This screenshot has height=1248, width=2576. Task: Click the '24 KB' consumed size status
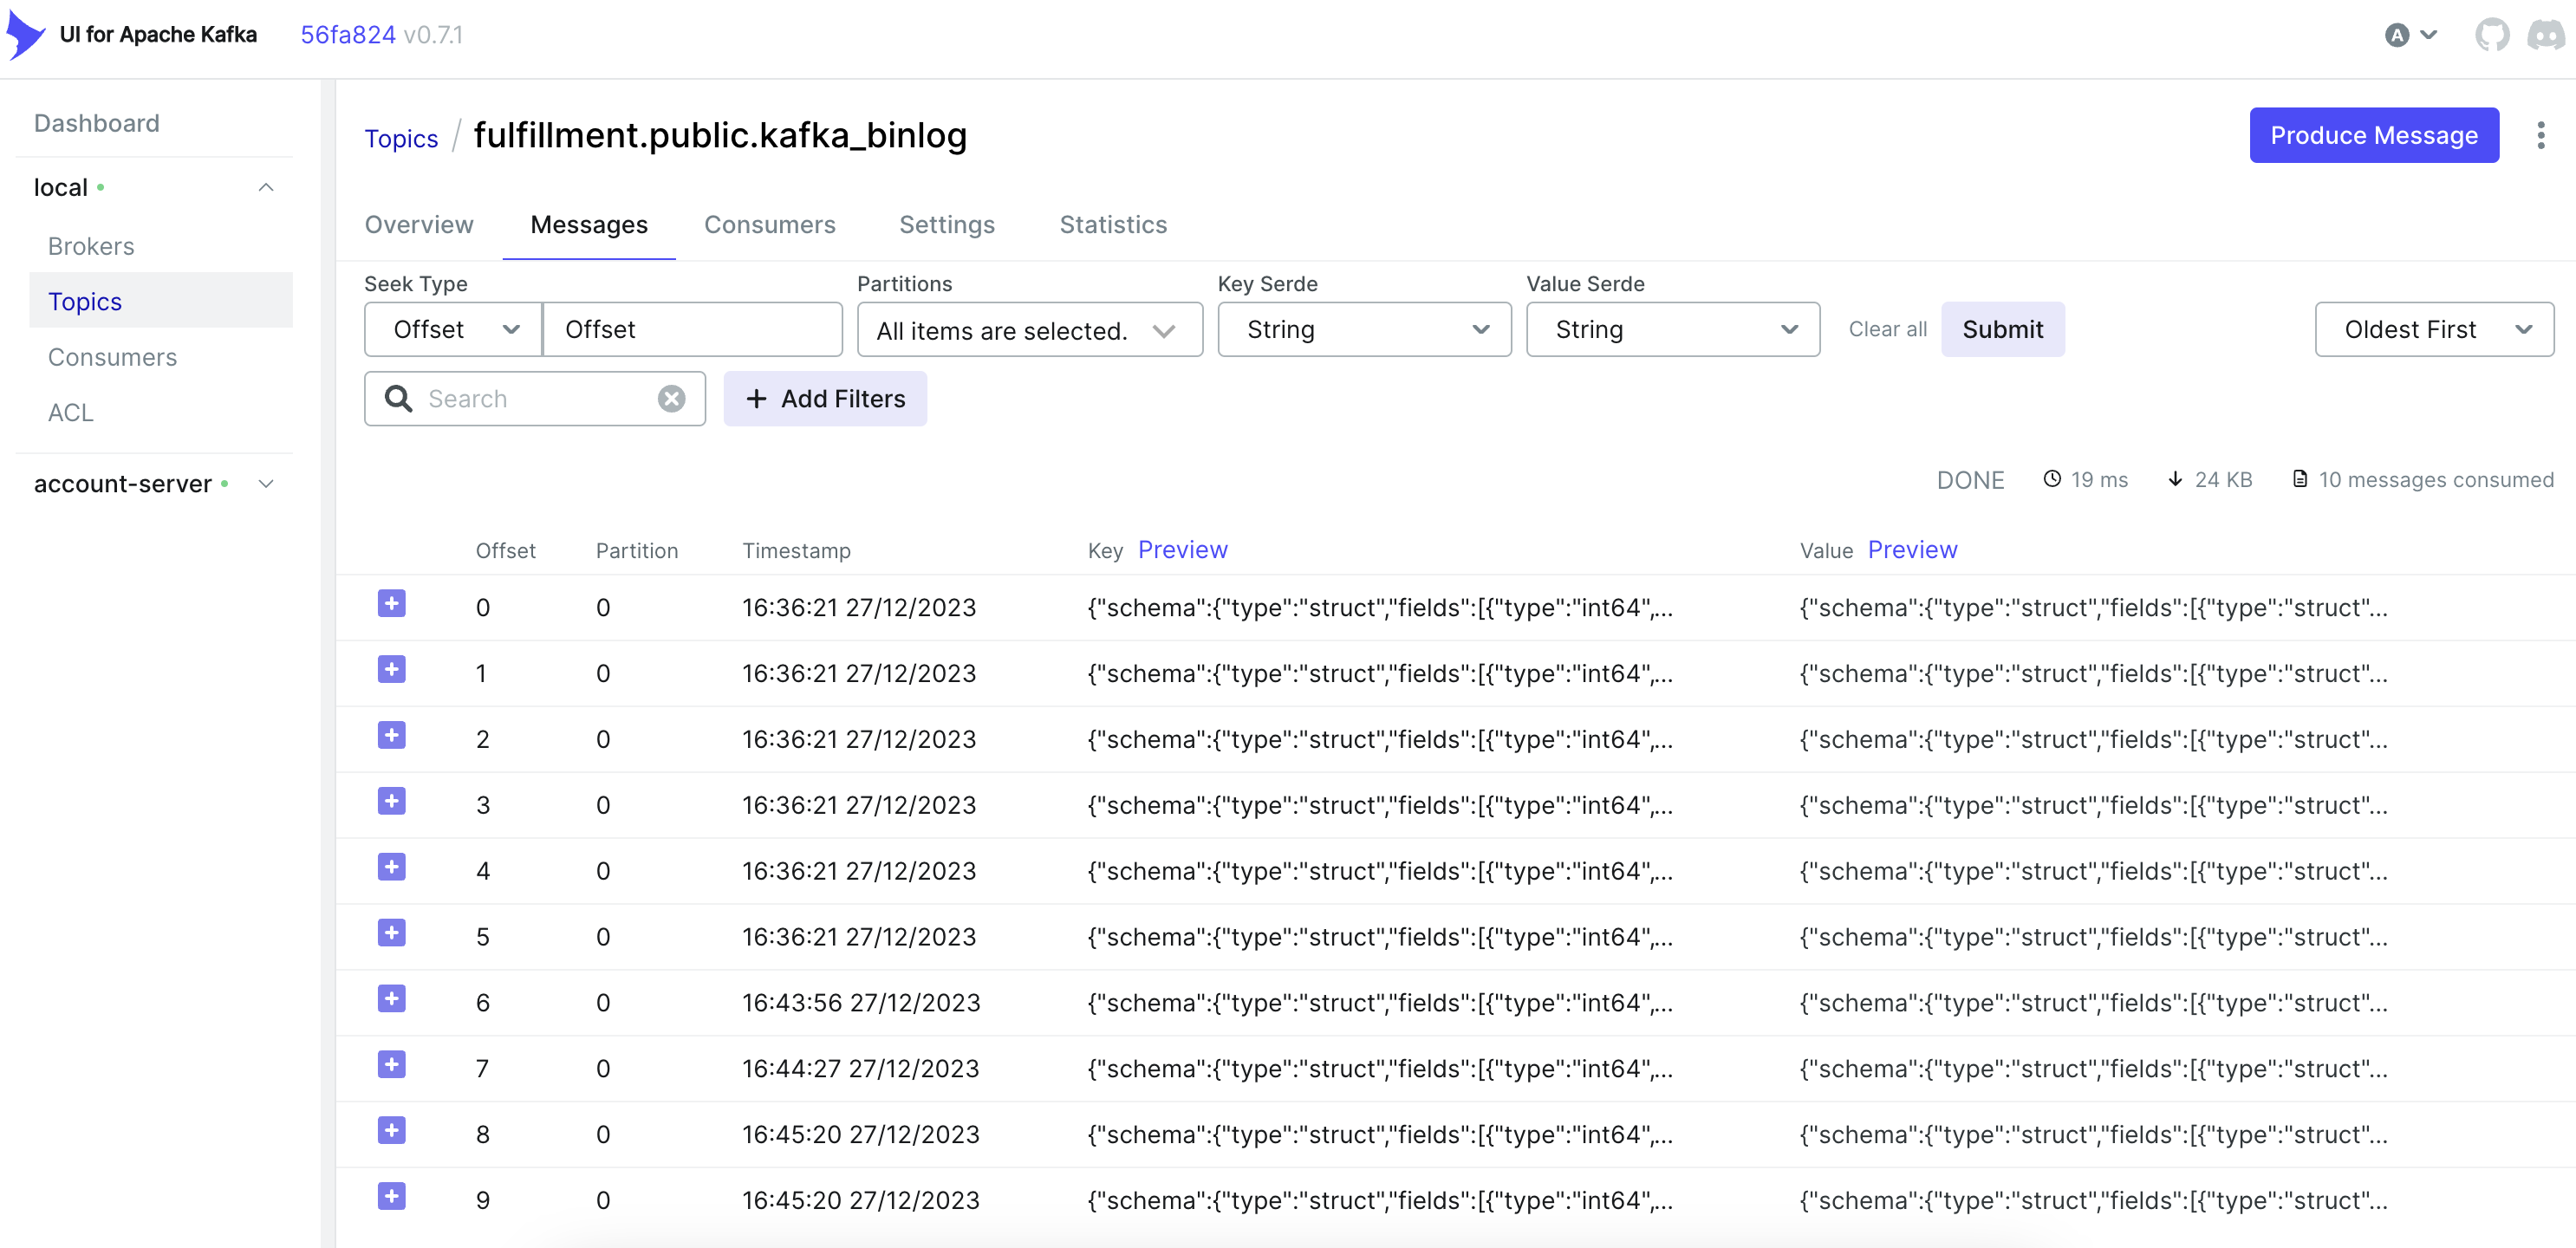(x=2209, y=480)
